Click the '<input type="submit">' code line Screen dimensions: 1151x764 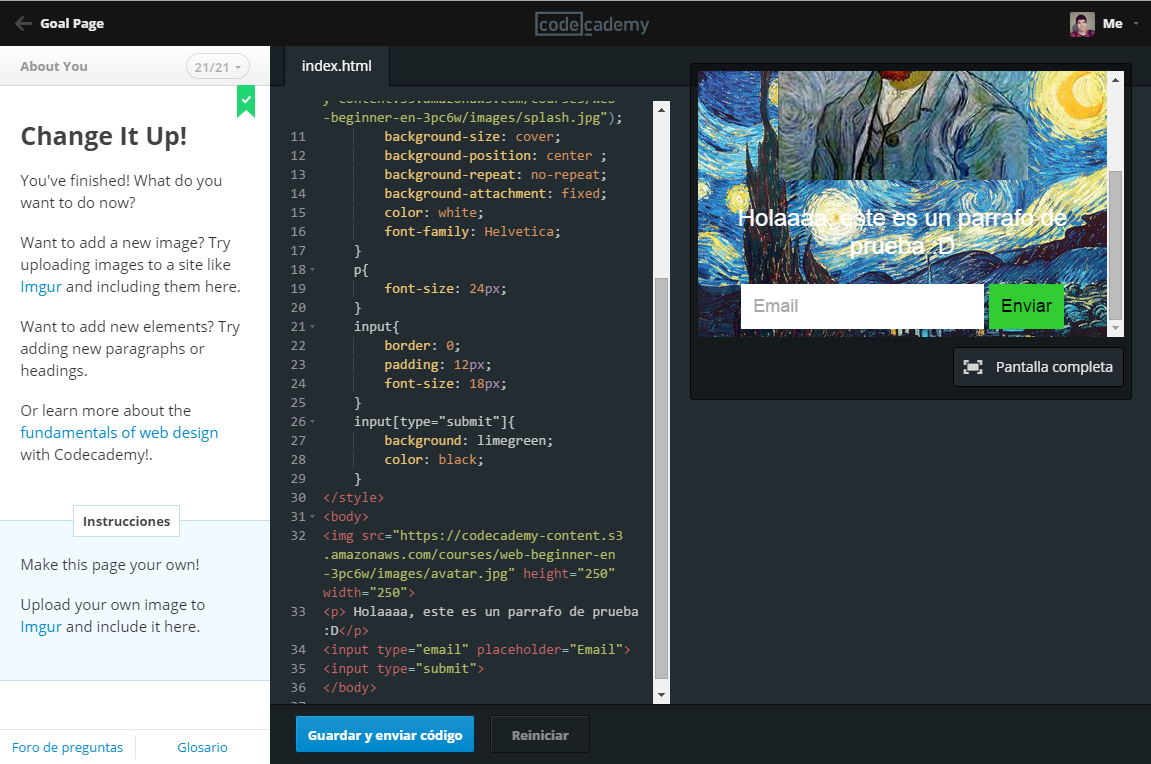[x=403, y=669]
